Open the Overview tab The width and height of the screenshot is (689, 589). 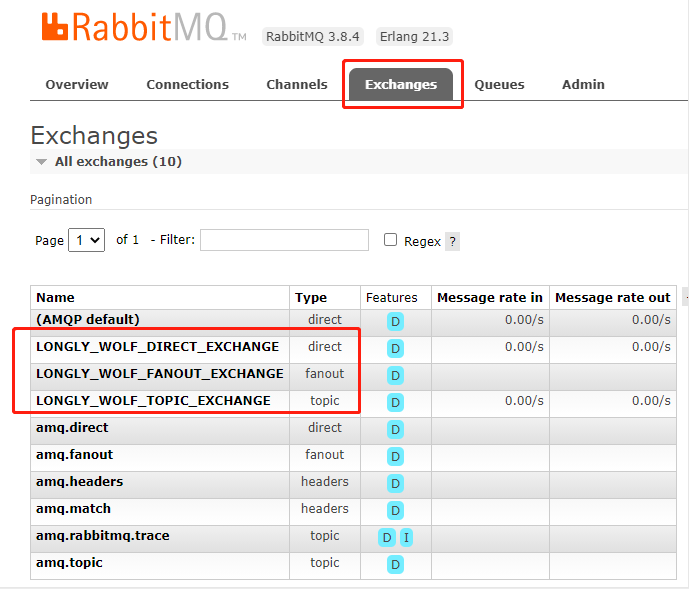click(x=77, y=84)
